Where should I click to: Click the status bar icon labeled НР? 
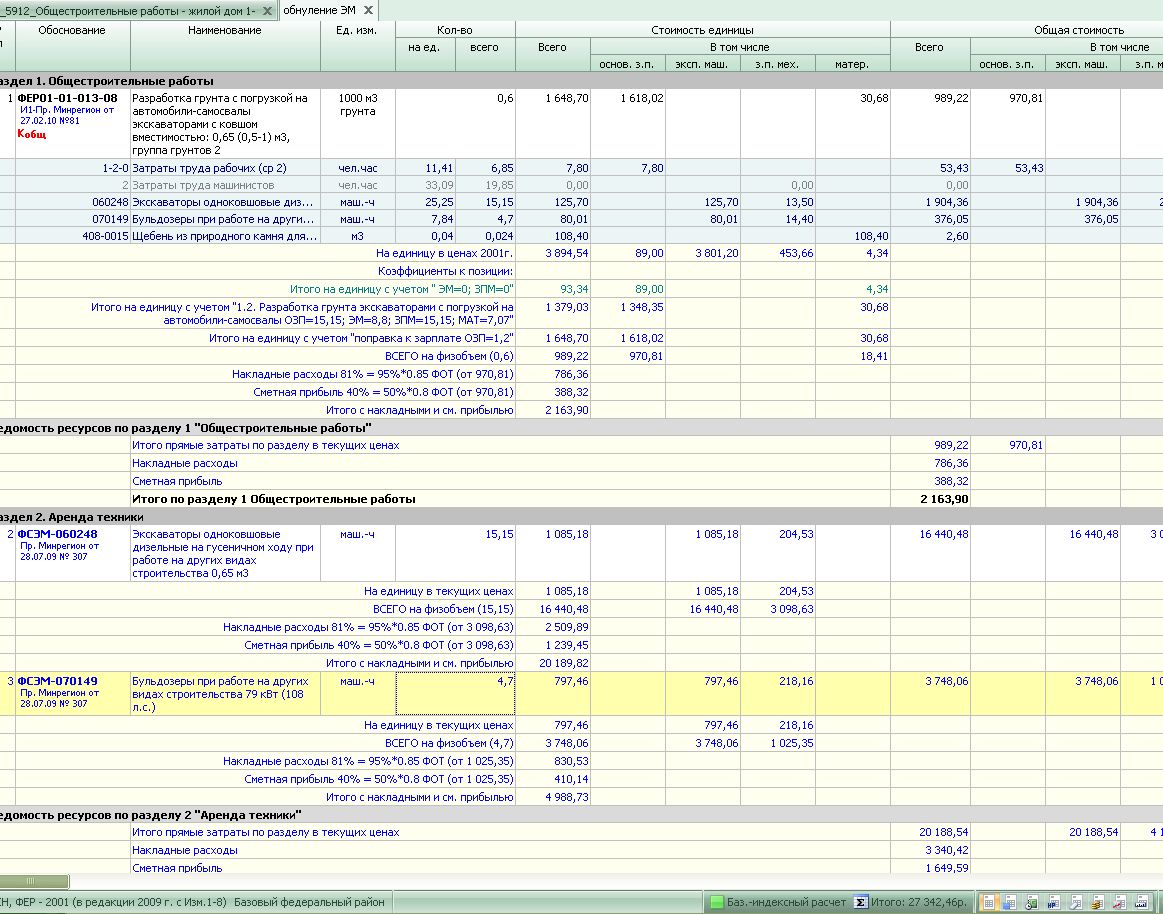pyautogui.click(x=1053, y=903)
